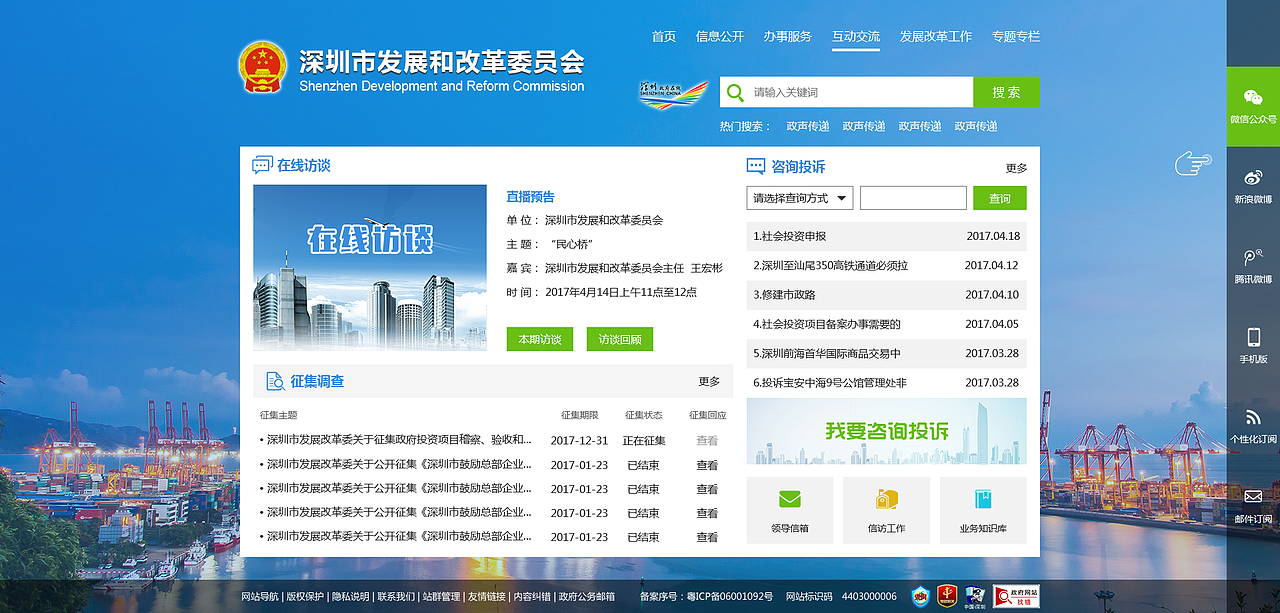Viewport: 1280px width, 613px height.
Task: Click 版权保护 in the footer
Action: pos(305,596)
